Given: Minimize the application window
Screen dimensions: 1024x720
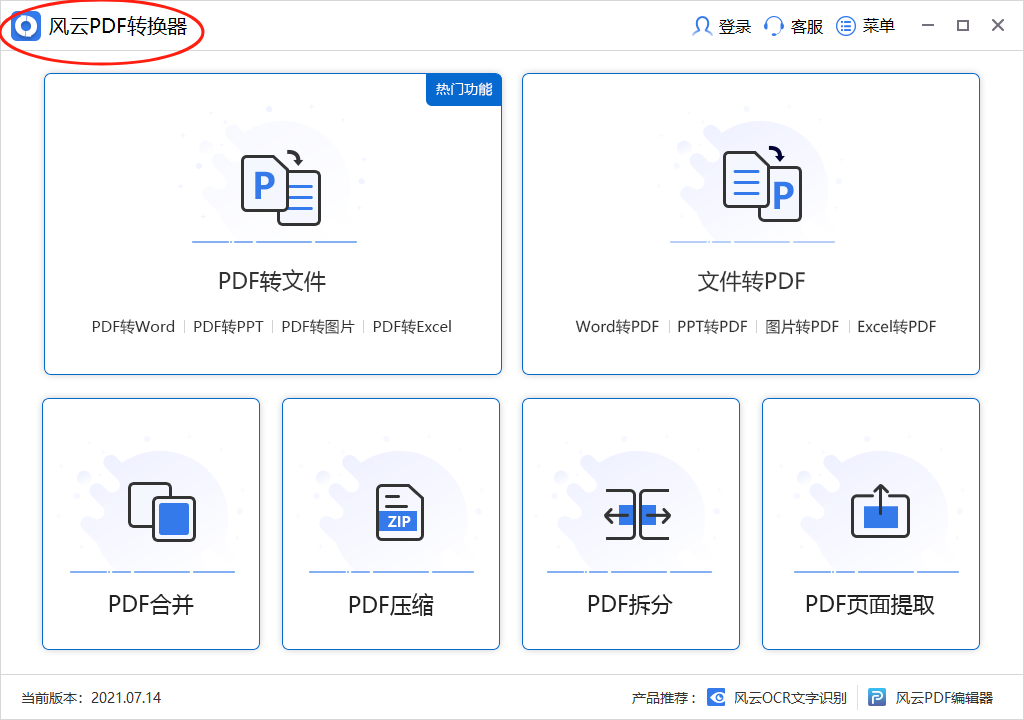Looking at the screenshot, I should pos(928,25).
